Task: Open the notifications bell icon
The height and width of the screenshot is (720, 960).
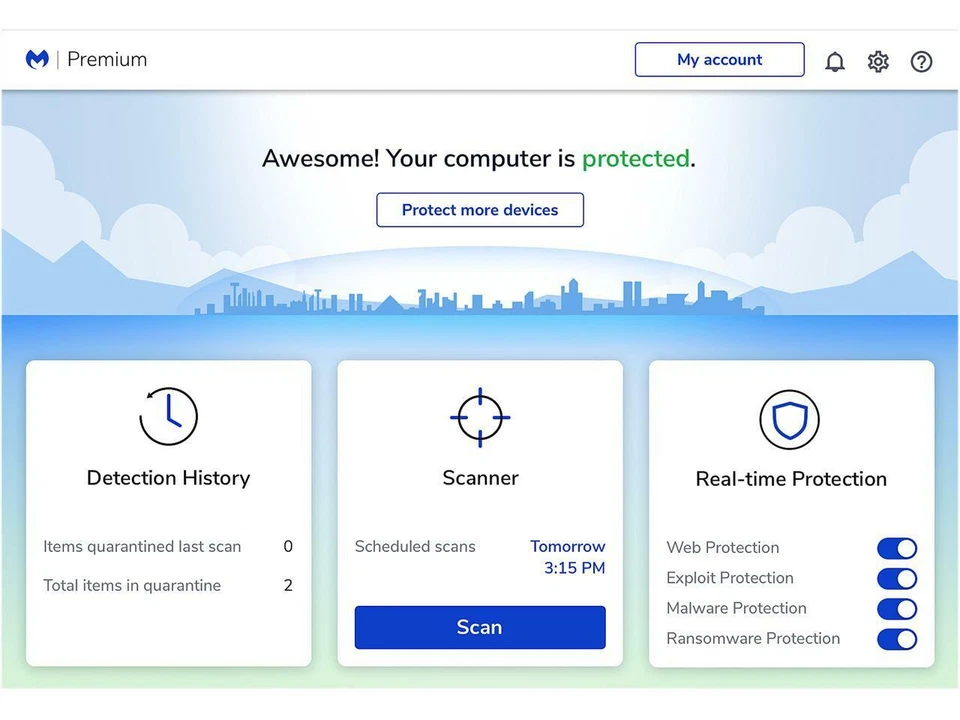Action: [x=835, y=61]
